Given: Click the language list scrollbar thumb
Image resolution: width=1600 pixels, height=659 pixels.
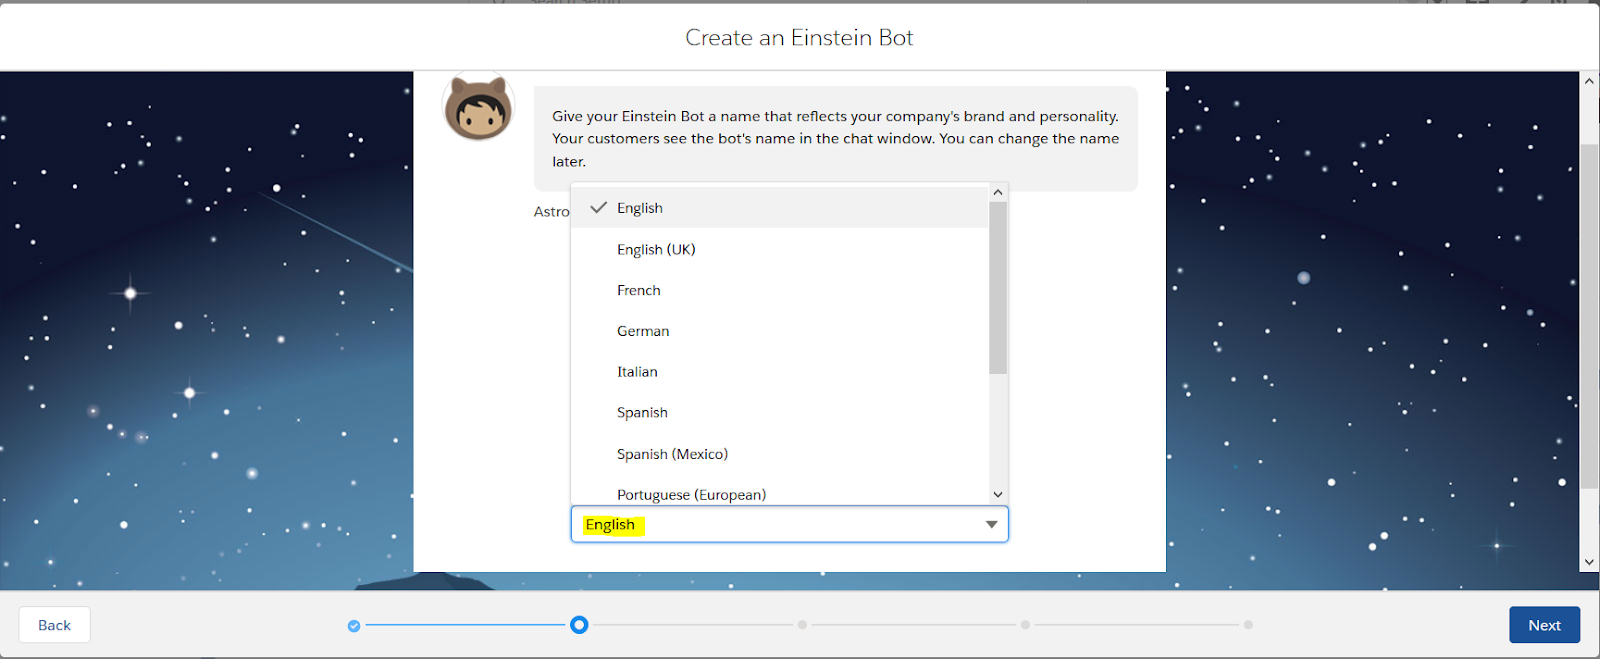Looking at the screenshot, I should click(997, 288).
